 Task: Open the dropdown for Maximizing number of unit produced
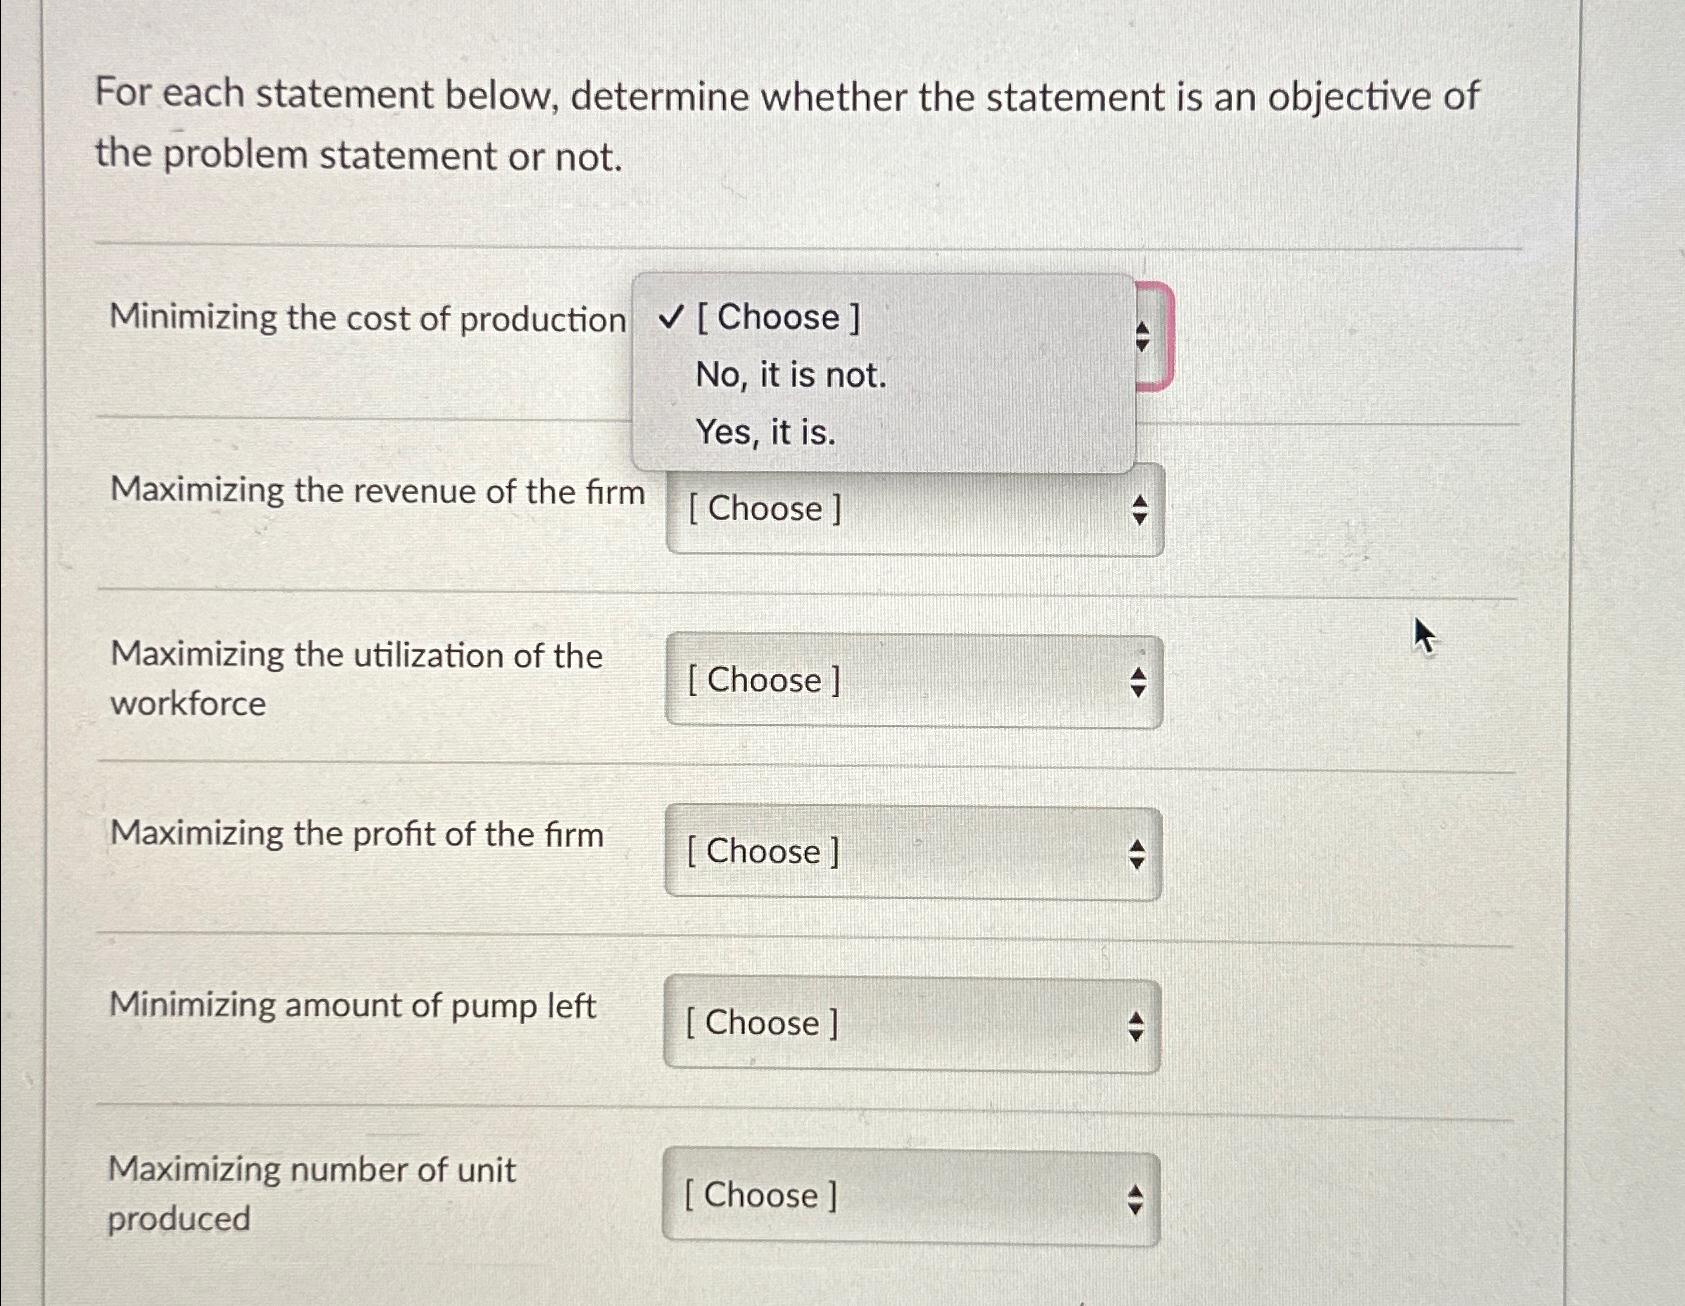click(912, 1196)
